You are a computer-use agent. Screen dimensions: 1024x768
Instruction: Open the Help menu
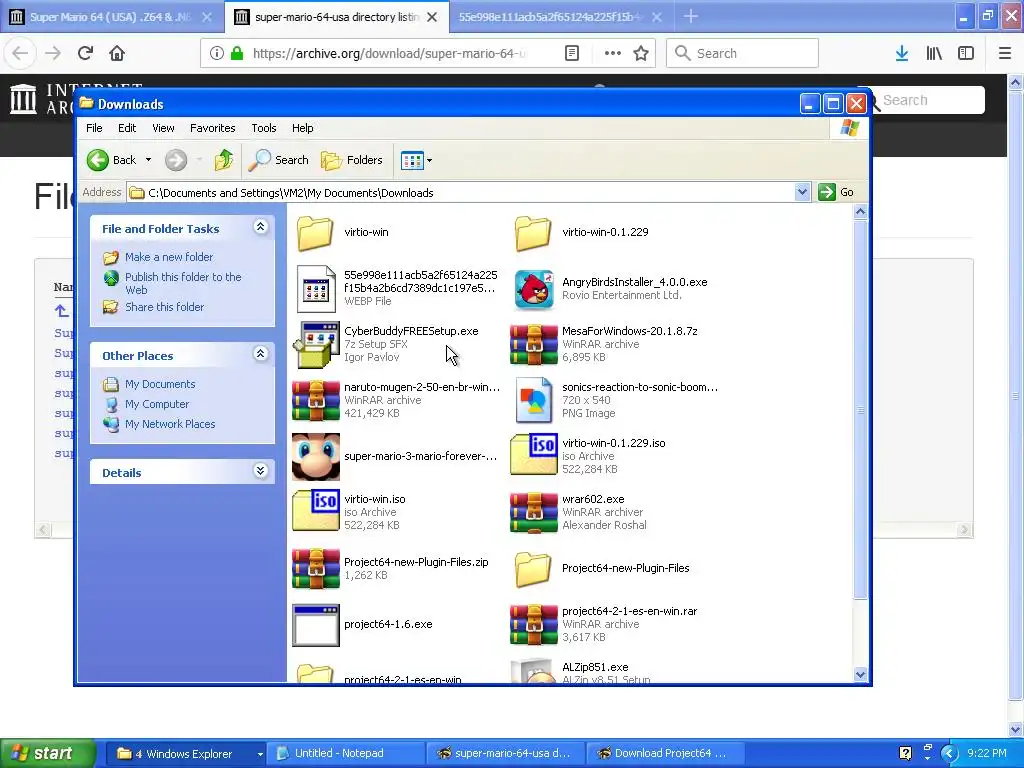pos(302,128)
